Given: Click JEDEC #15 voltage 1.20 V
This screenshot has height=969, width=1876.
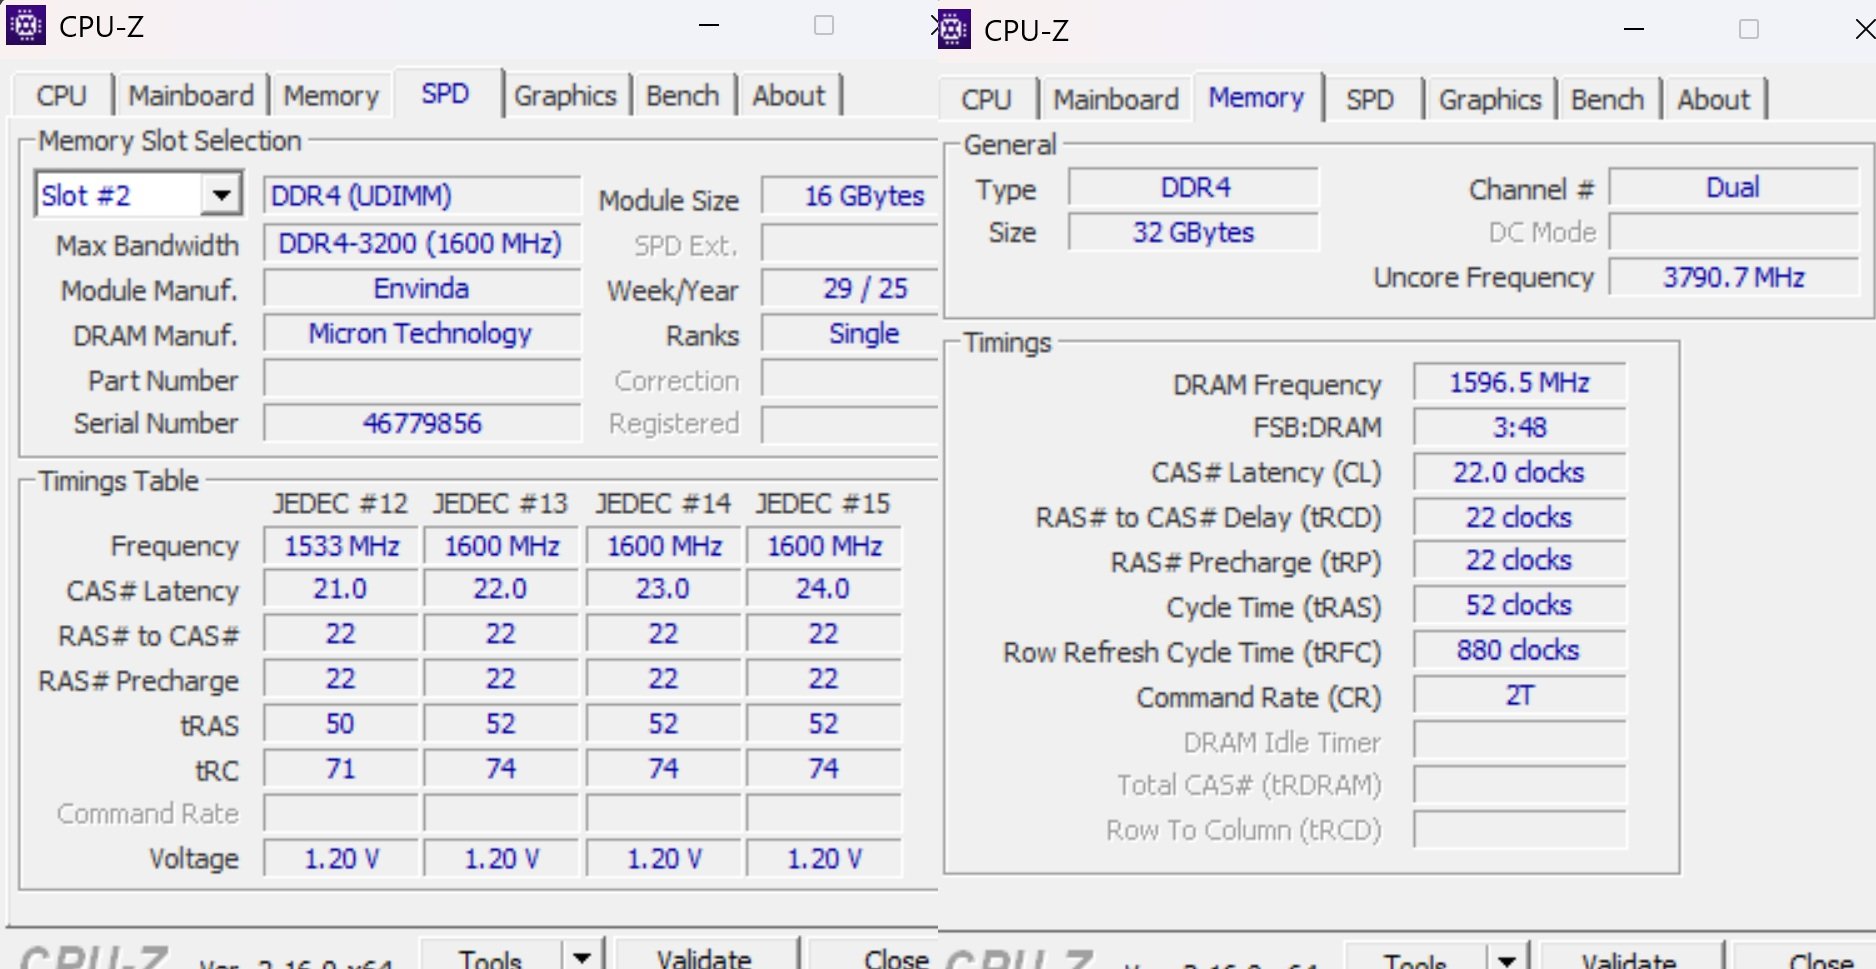Looking at the screenshot, I should [x=823, y=858].
